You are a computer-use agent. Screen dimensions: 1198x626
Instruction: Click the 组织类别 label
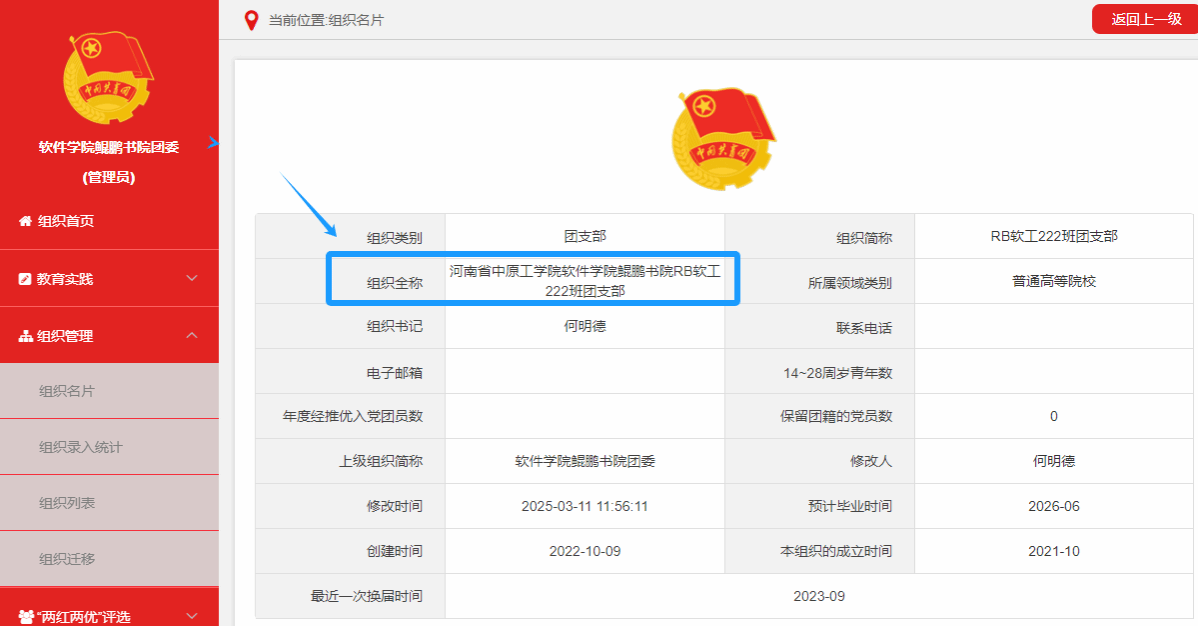[394, 238]
